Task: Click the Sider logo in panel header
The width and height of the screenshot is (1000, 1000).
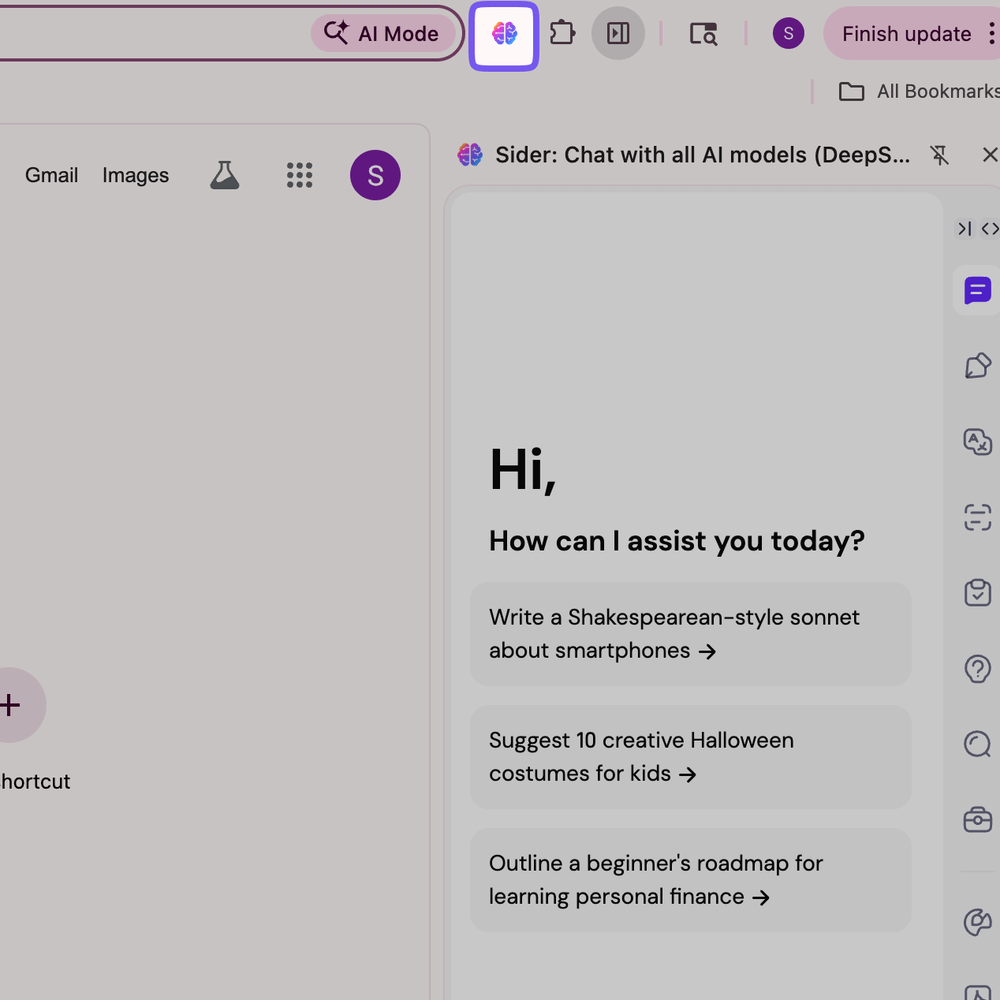Action: pos(470,155)
